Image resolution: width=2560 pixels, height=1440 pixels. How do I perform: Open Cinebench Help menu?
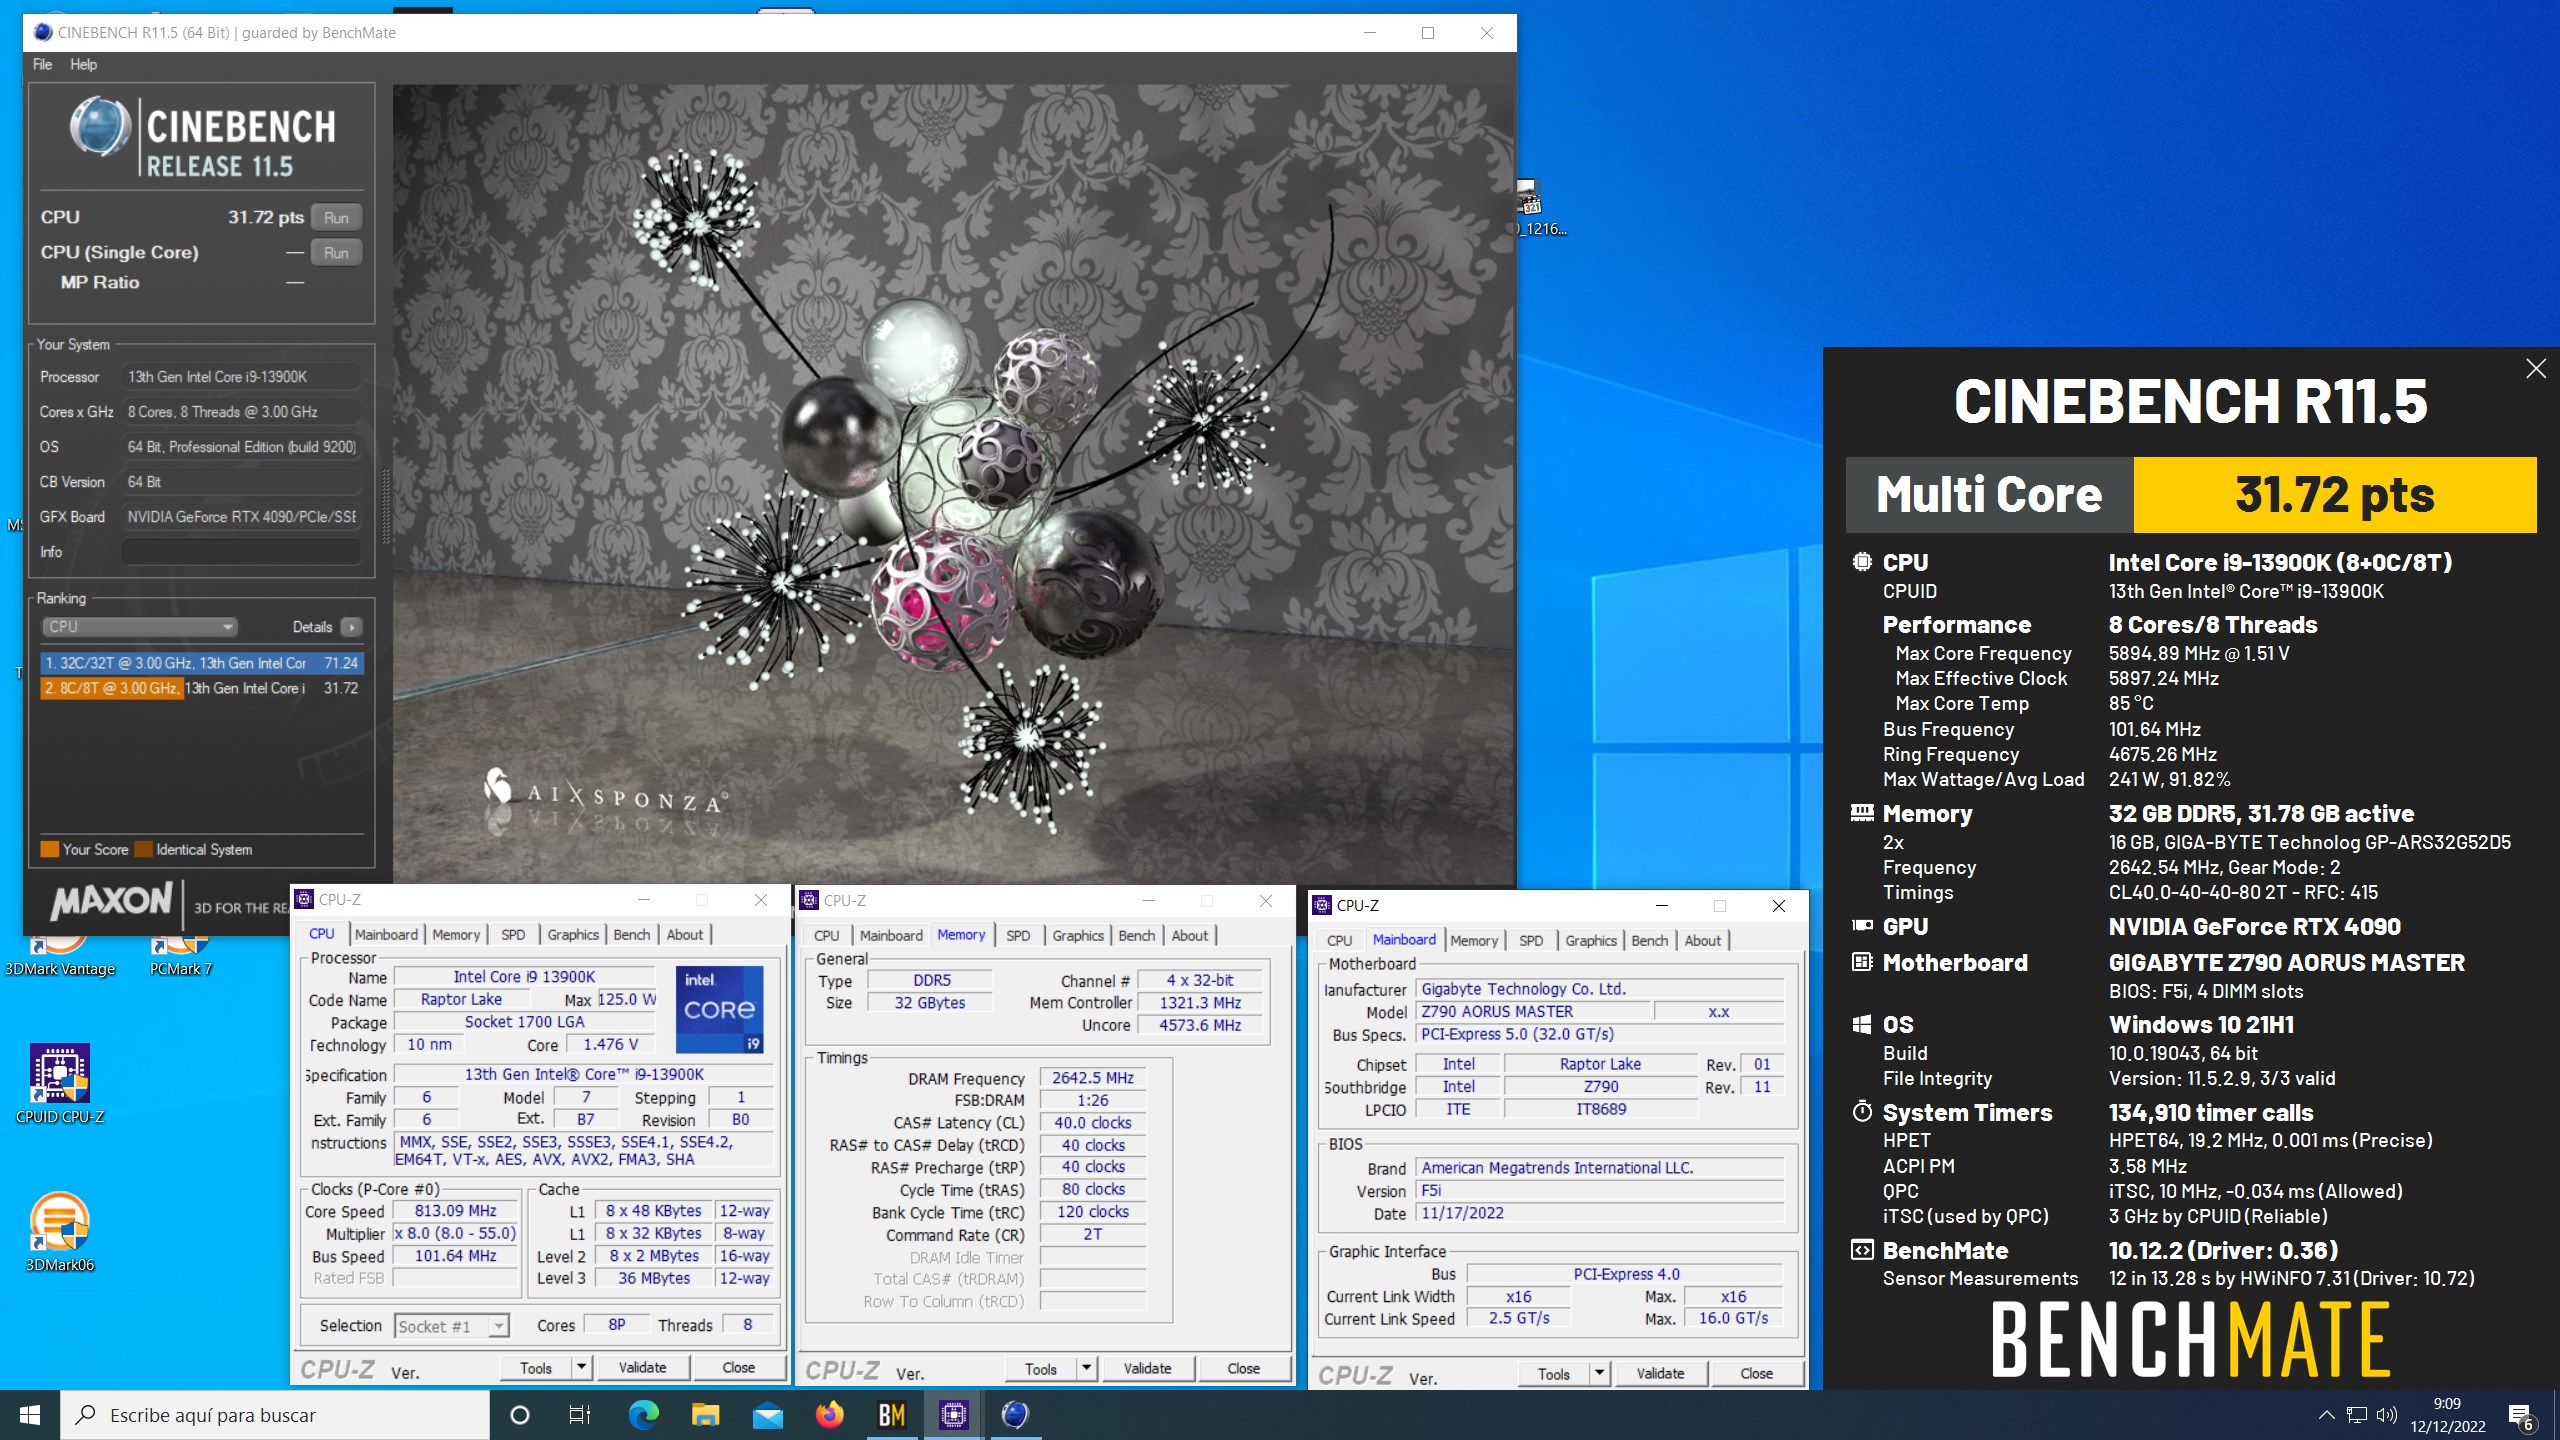click(x=83, y=64)
